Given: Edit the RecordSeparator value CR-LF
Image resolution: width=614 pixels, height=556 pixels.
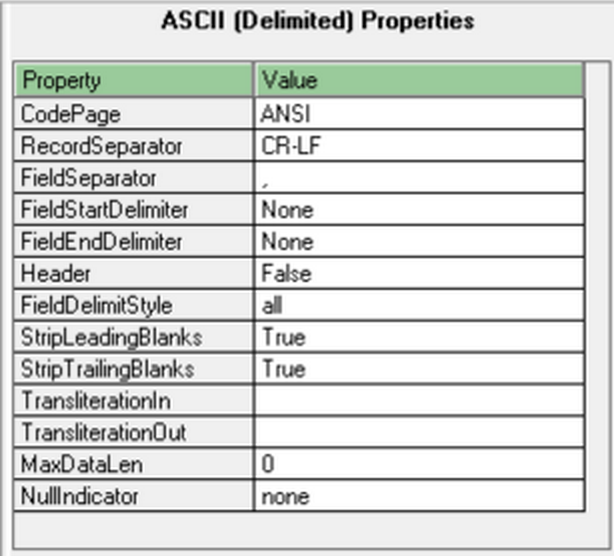Looking at the screenshot, I should [418, 145].
